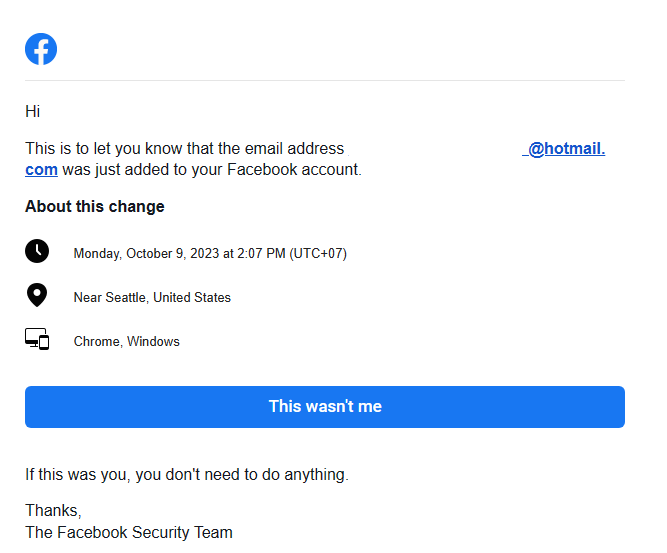Click the '(UTC+07)' timezone text
The height and width of the screenshot is (553, 667).
318,254
